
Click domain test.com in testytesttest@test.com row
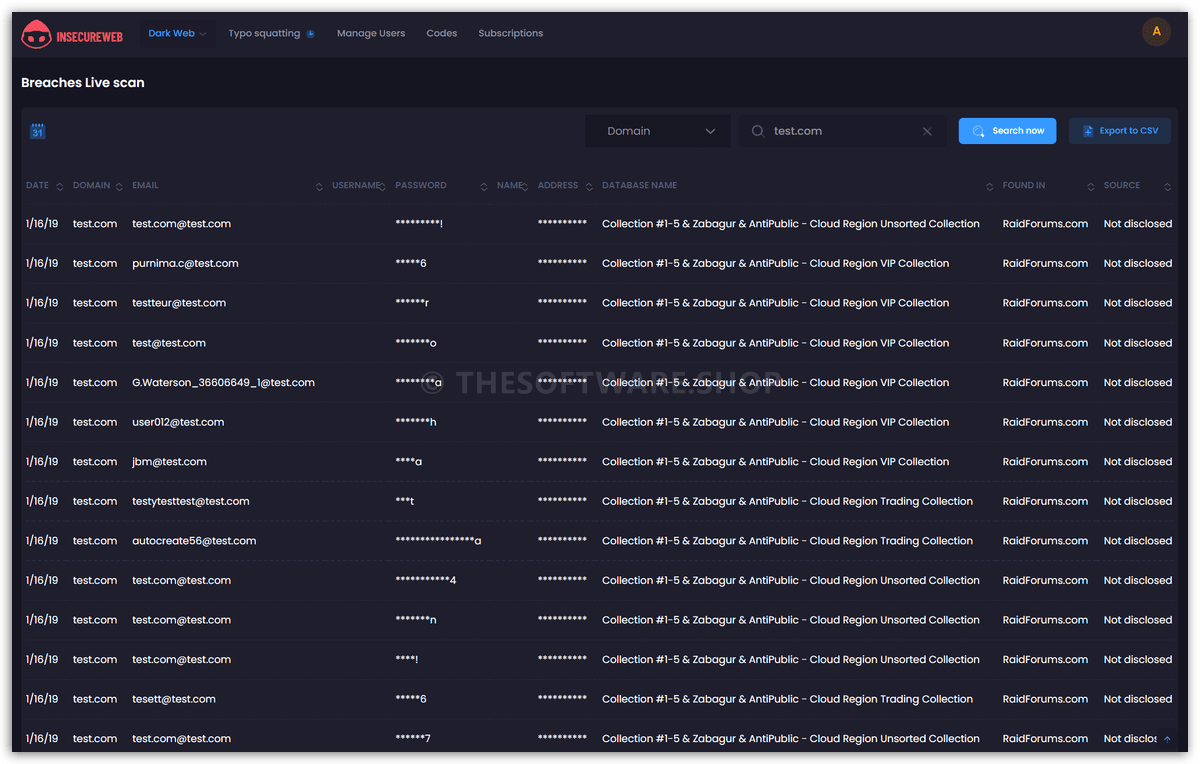tap(95, 501)
